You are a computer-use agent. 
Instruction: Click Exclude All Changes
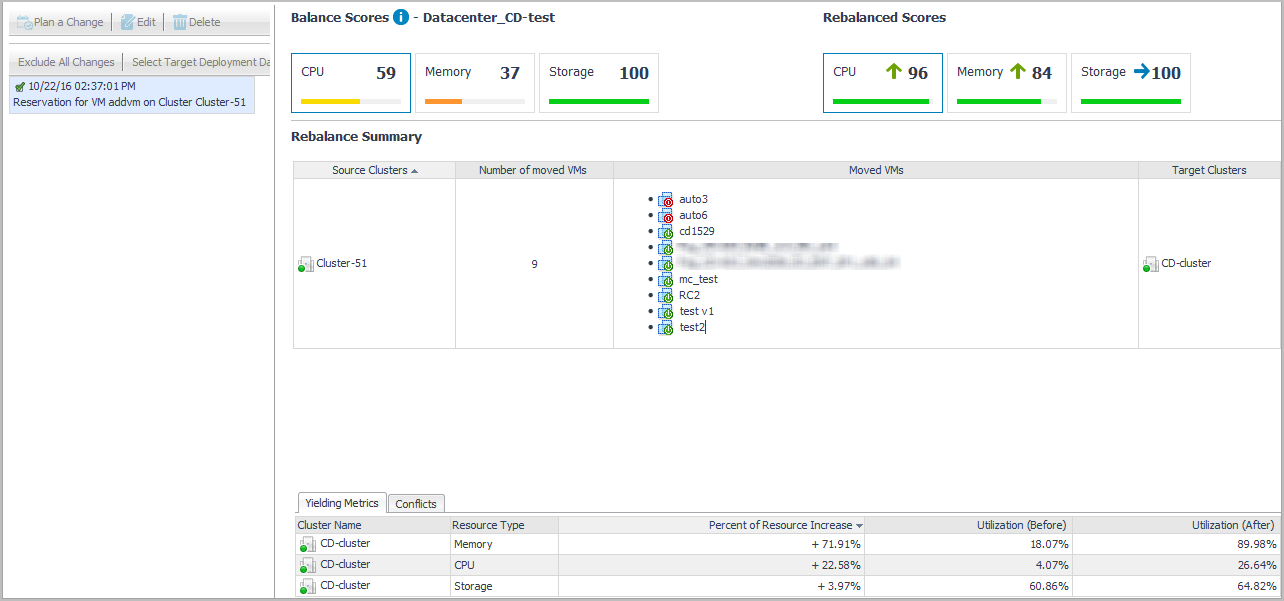(66, 62)
